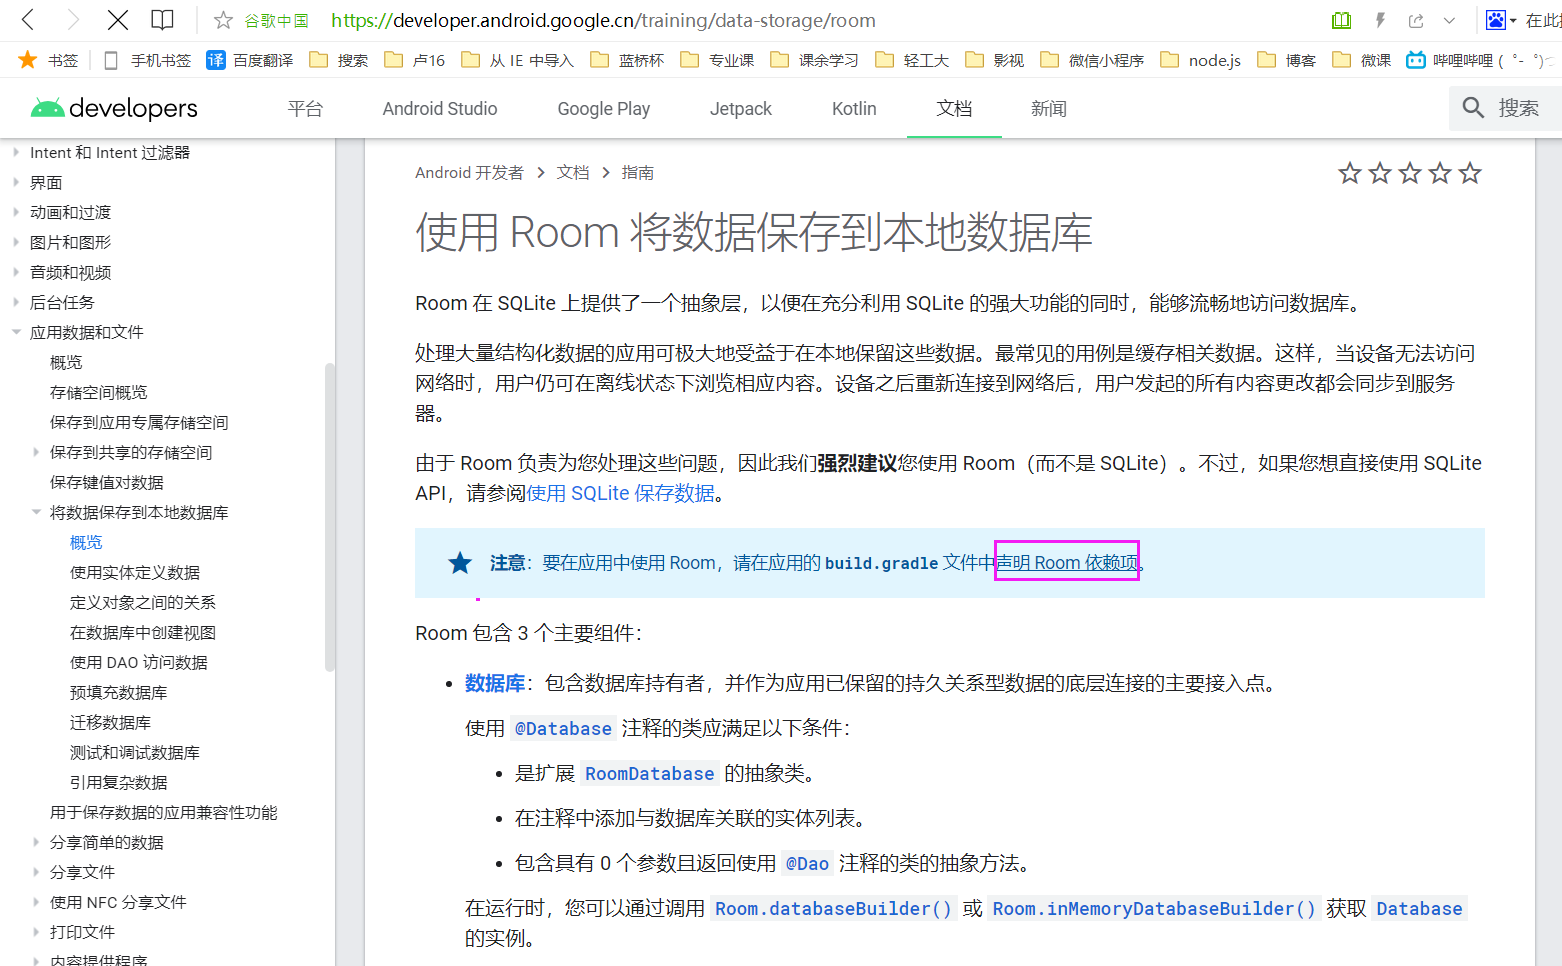Open the 从 IE 中导入 bookmark folder

click(x=518, y=60)
